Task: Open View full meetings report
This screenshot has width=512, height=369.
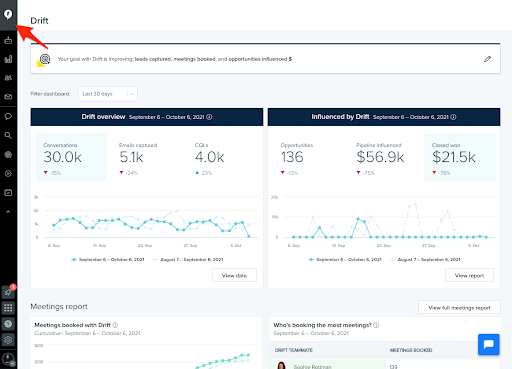Action: [x=459, y=308]
